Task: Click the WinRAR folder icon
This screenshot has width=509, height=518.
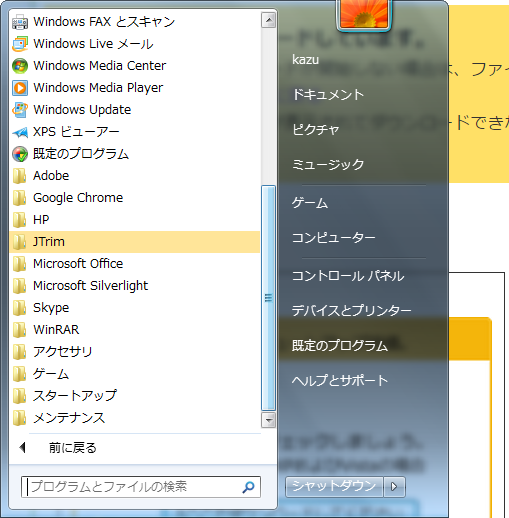Action: [20, 330]
